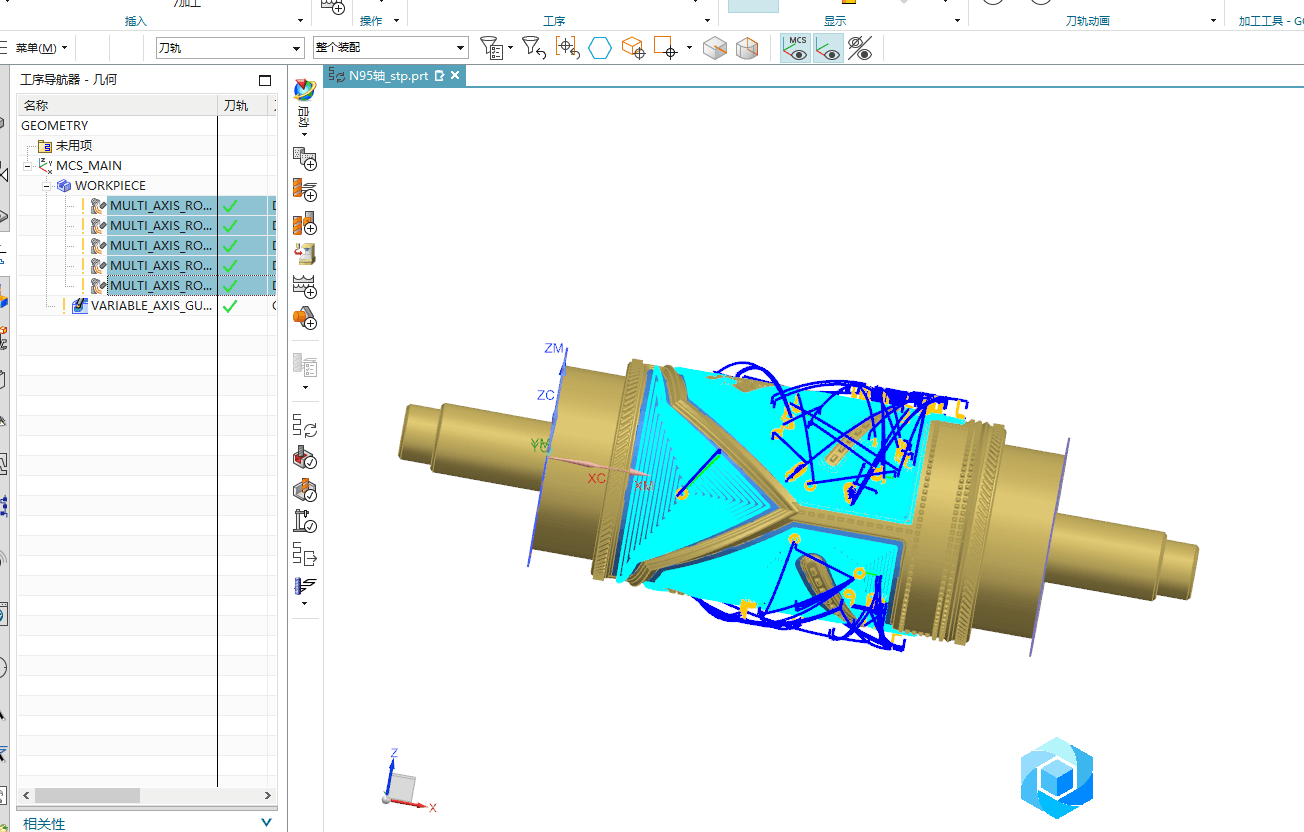Click the Generate Tool Path icon
The image size is (1304, 832).
(x=304, y=426)
